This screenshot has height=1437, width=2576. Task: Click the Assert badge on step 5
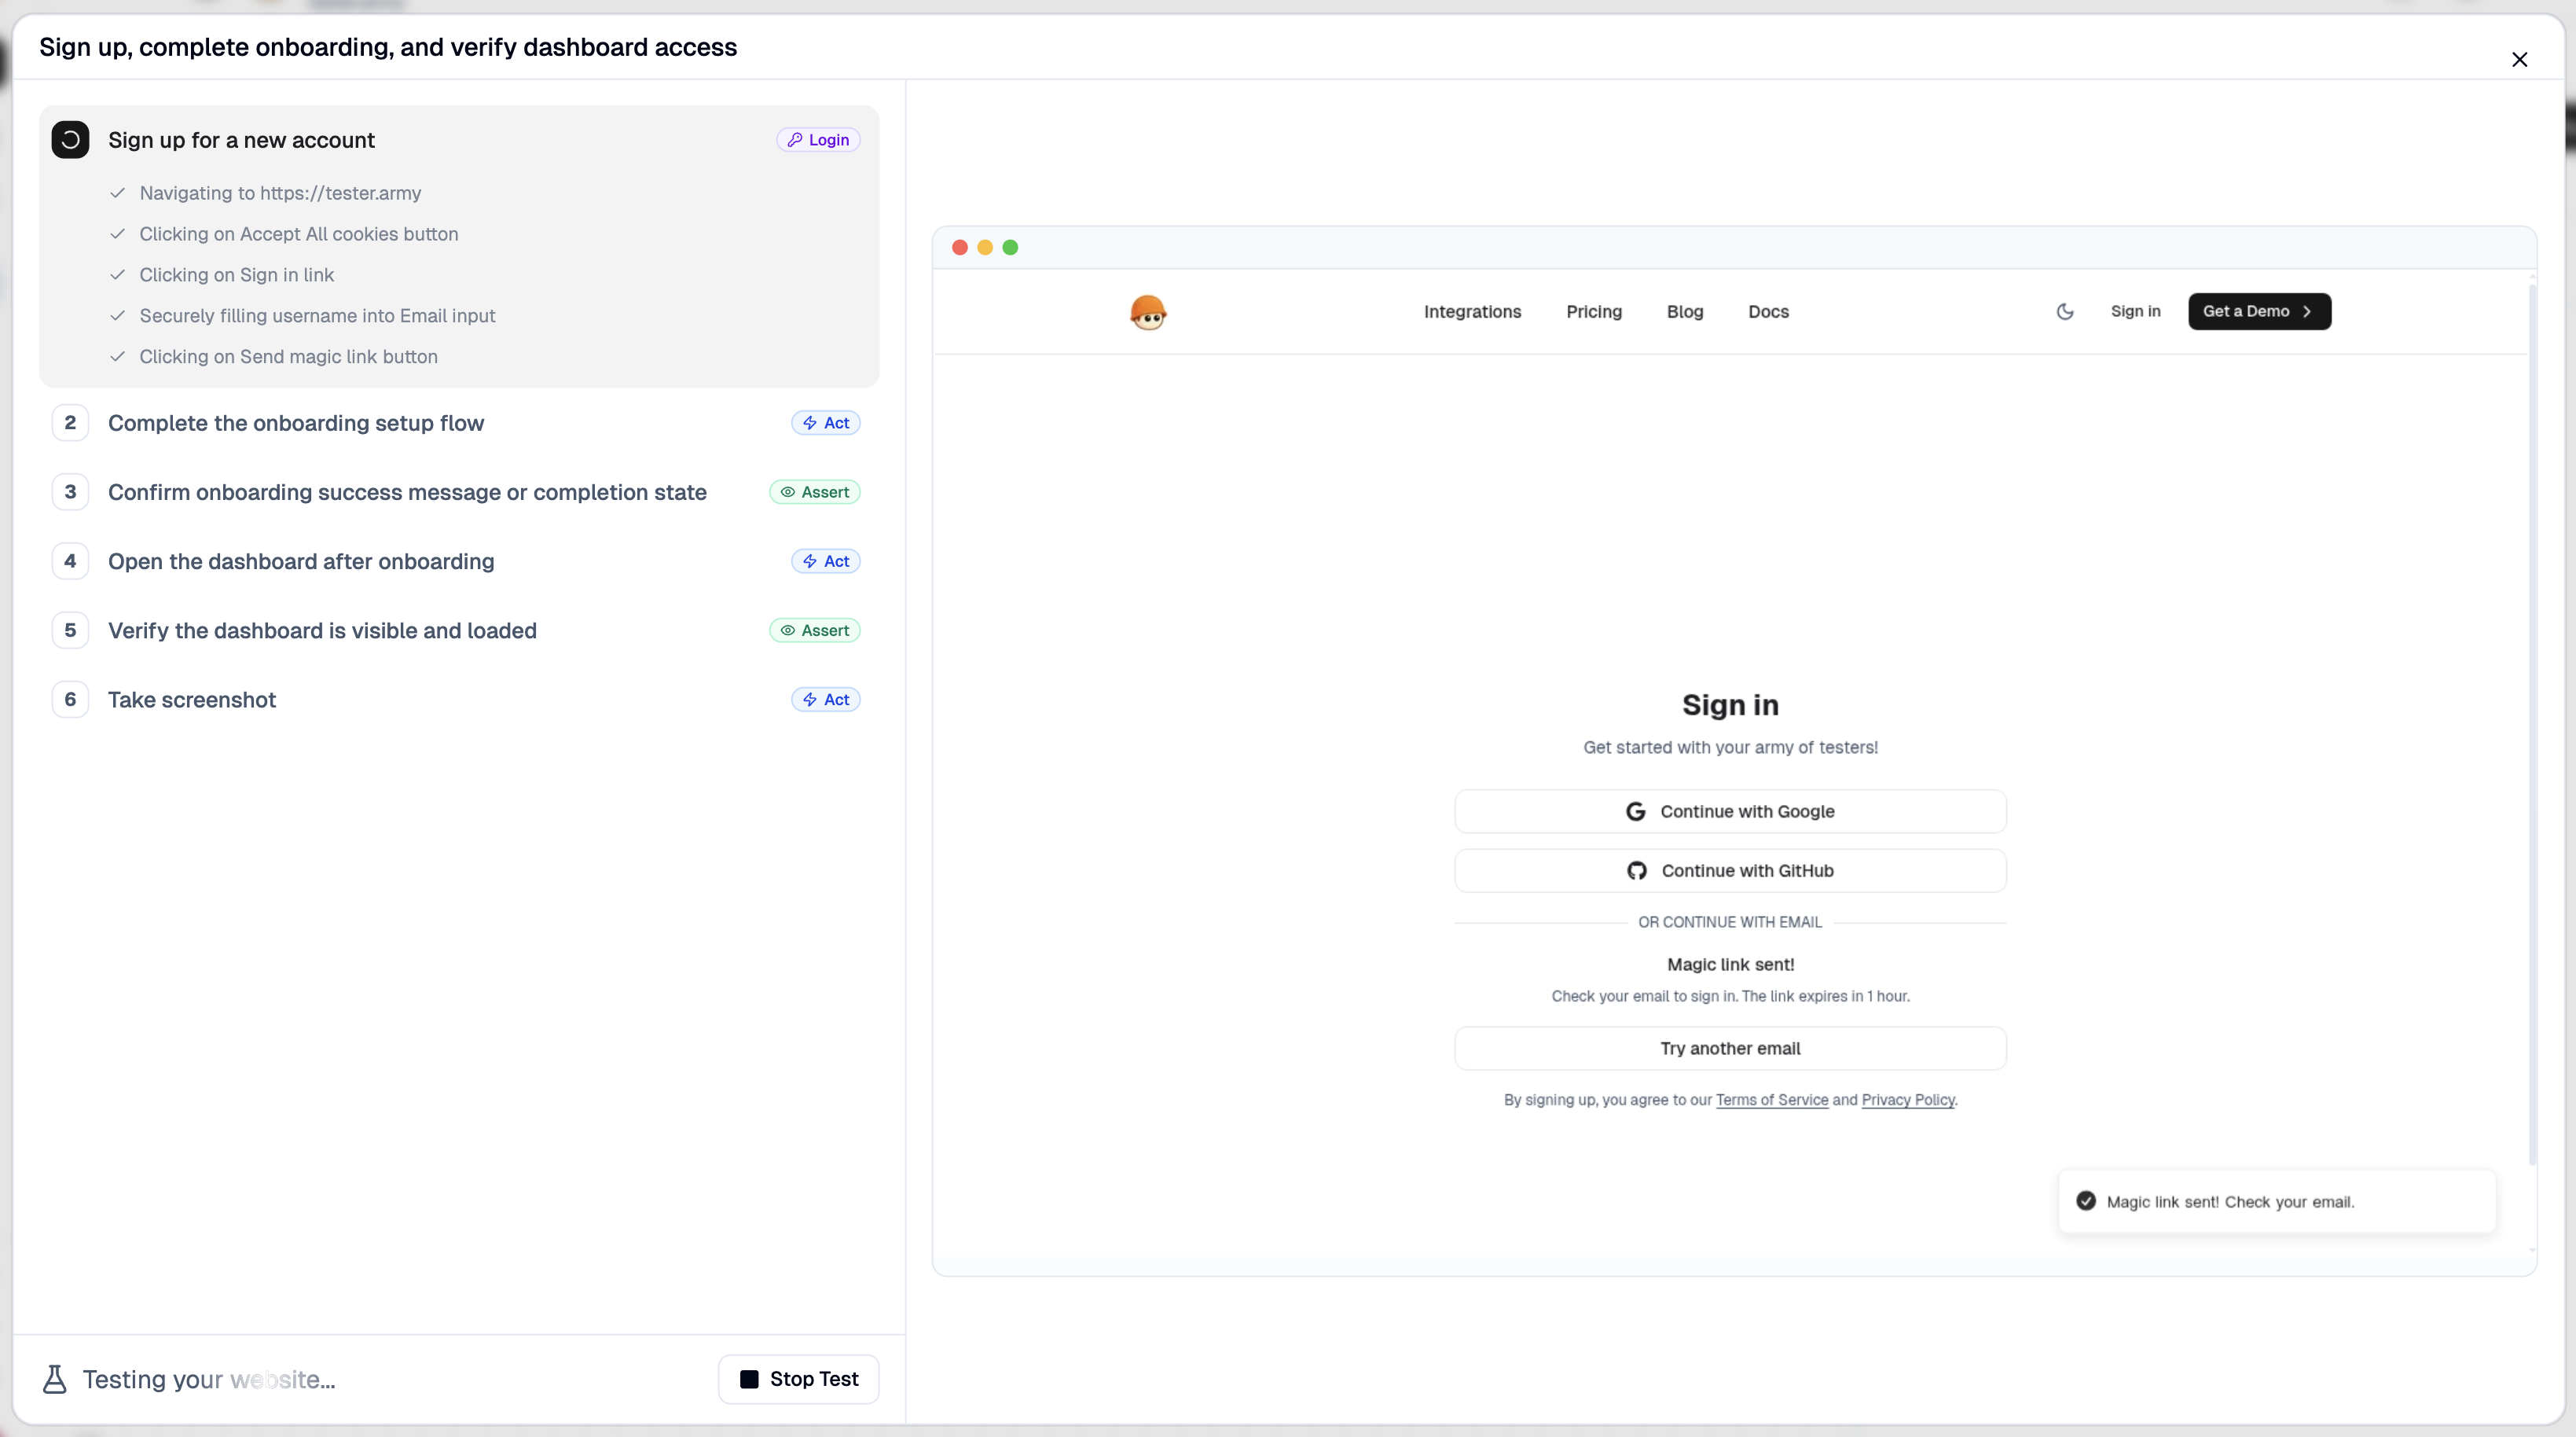(814, 630)
